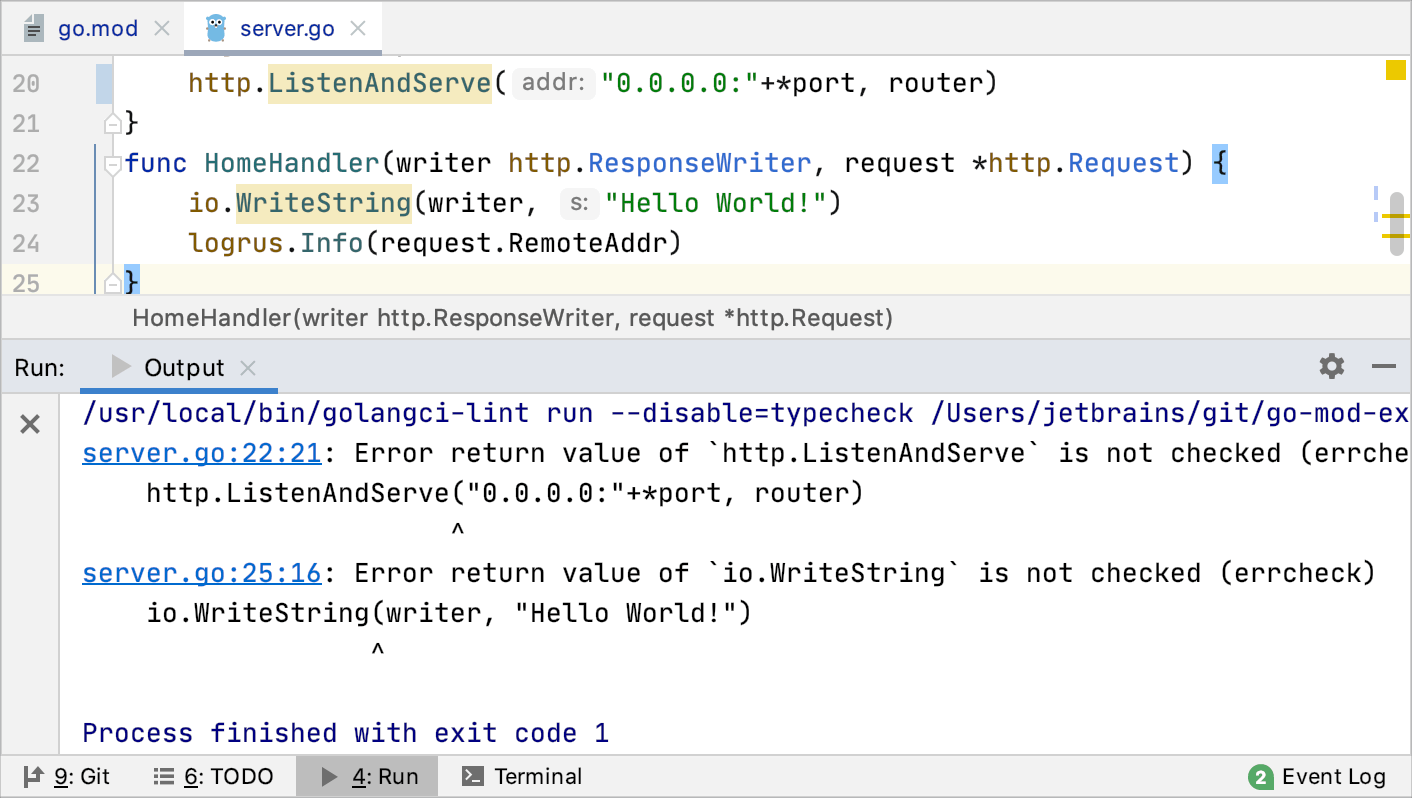Click the golangci-lint command line
Viewport: 1412px width, 798px height.
[x=745, y=414]
